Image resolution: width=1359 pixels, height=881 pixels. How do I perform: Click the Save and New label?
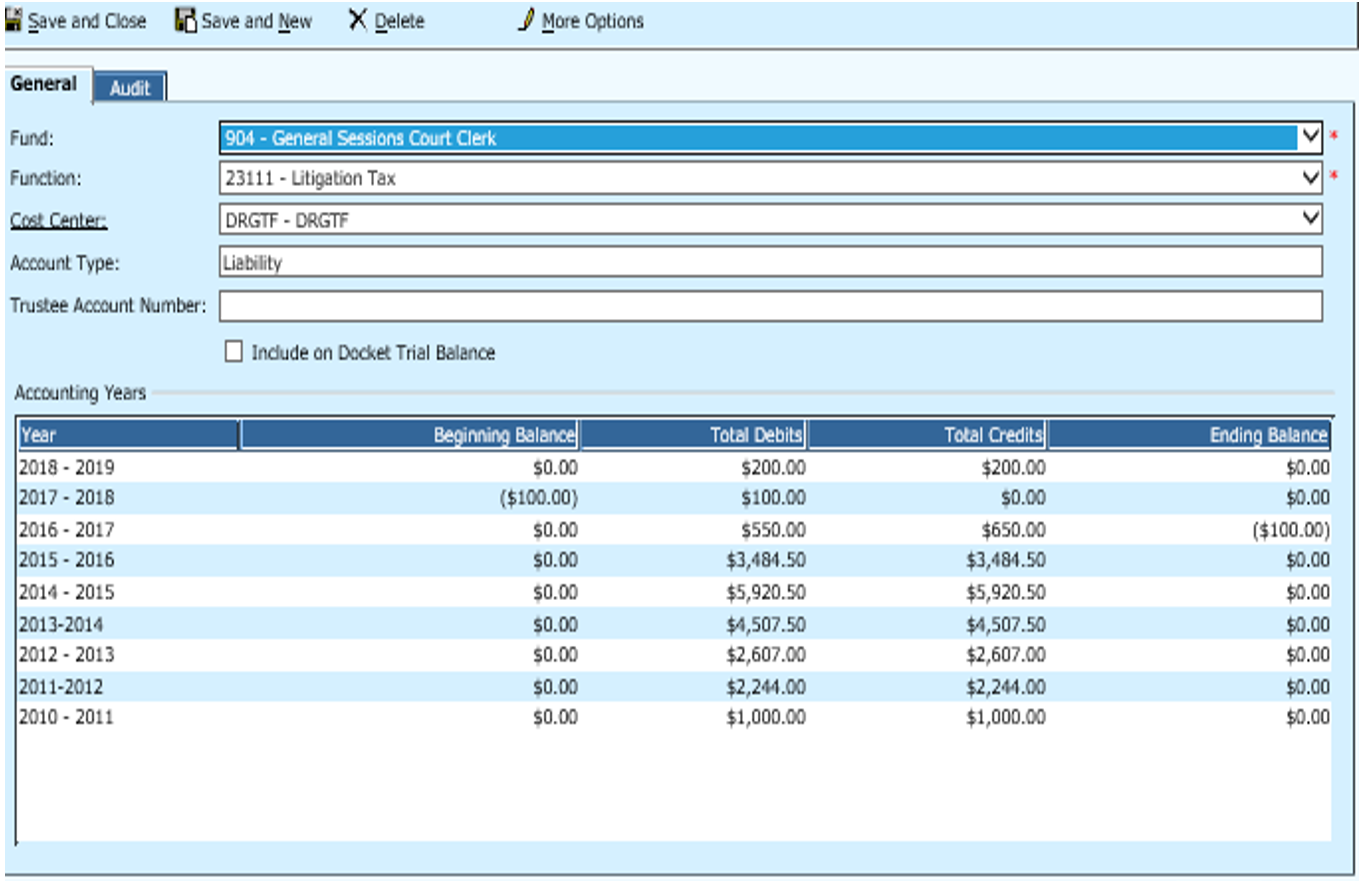coord(257,21)
